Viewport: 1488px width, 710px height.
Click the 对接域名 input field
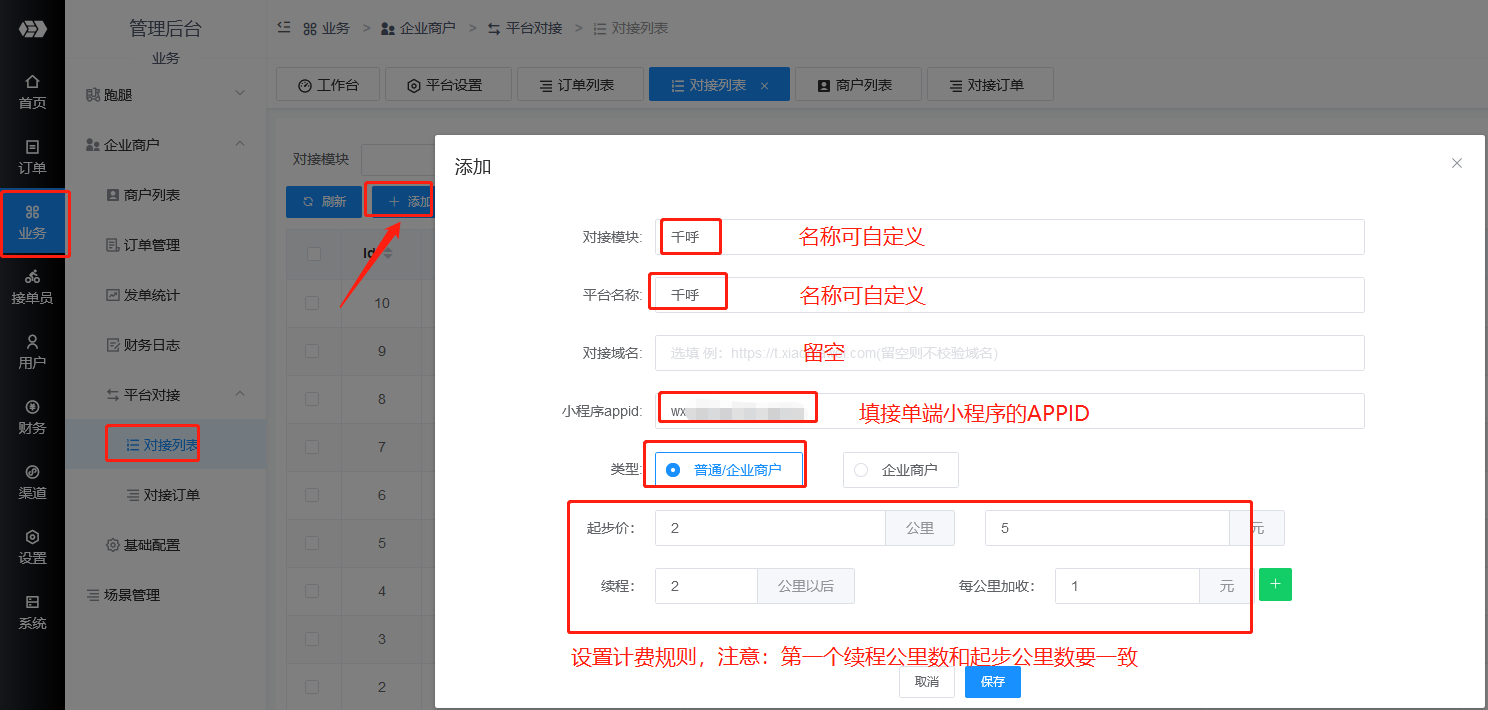[x=1010, y=353]
